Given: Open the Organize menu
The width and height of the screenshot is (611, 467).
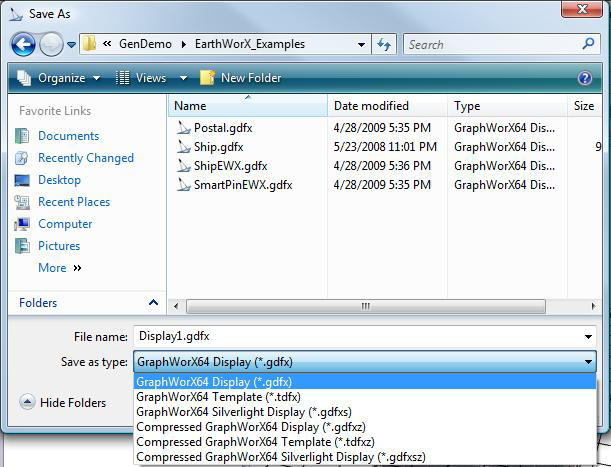Looking at the screenshot, I should pos(59,78).
